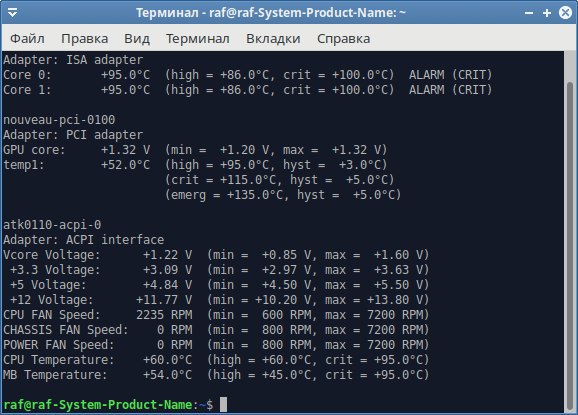This screenshot has height=415, width=578.
Task: Open the Справка menu
Action: (x=344, y=38)
